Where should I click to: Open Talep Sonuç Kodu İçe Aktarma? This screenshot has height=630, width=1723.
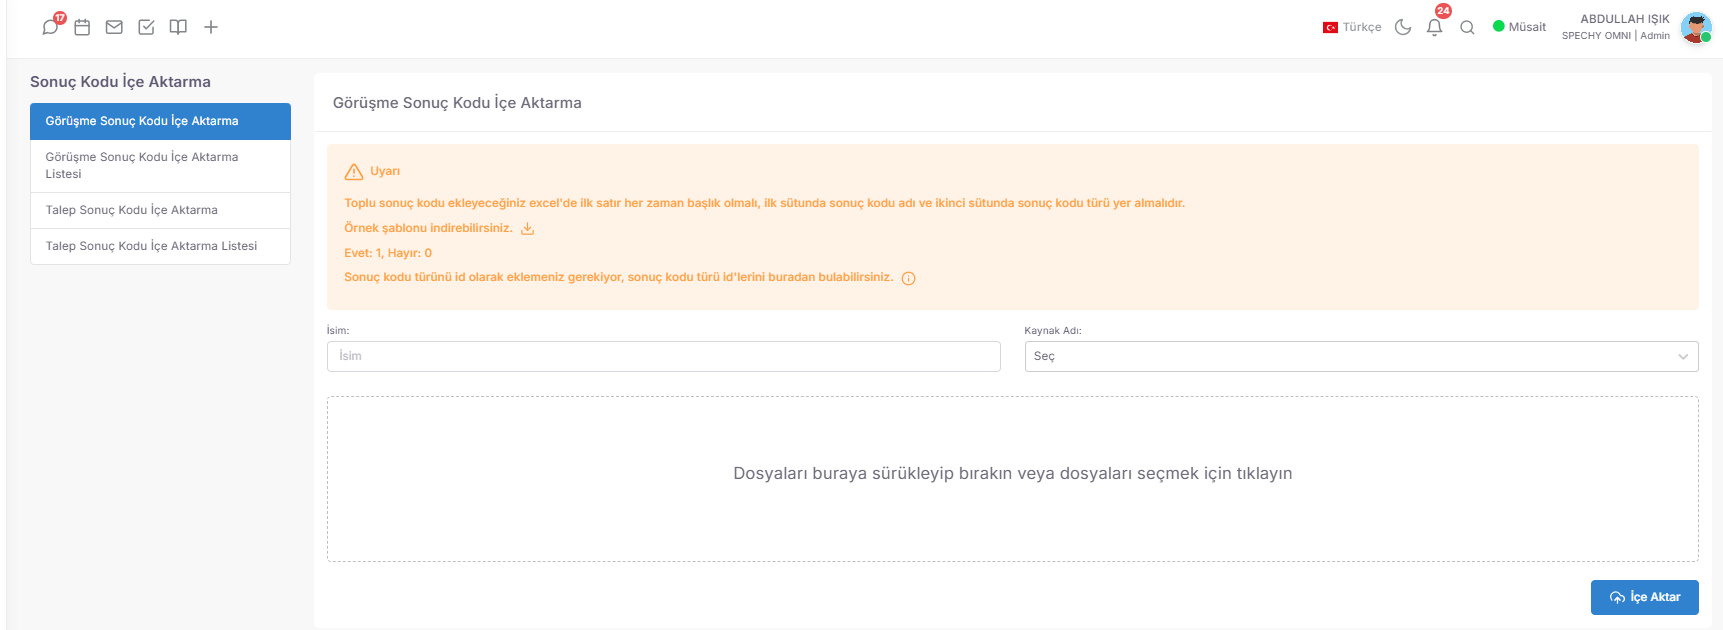coord(160,210)
